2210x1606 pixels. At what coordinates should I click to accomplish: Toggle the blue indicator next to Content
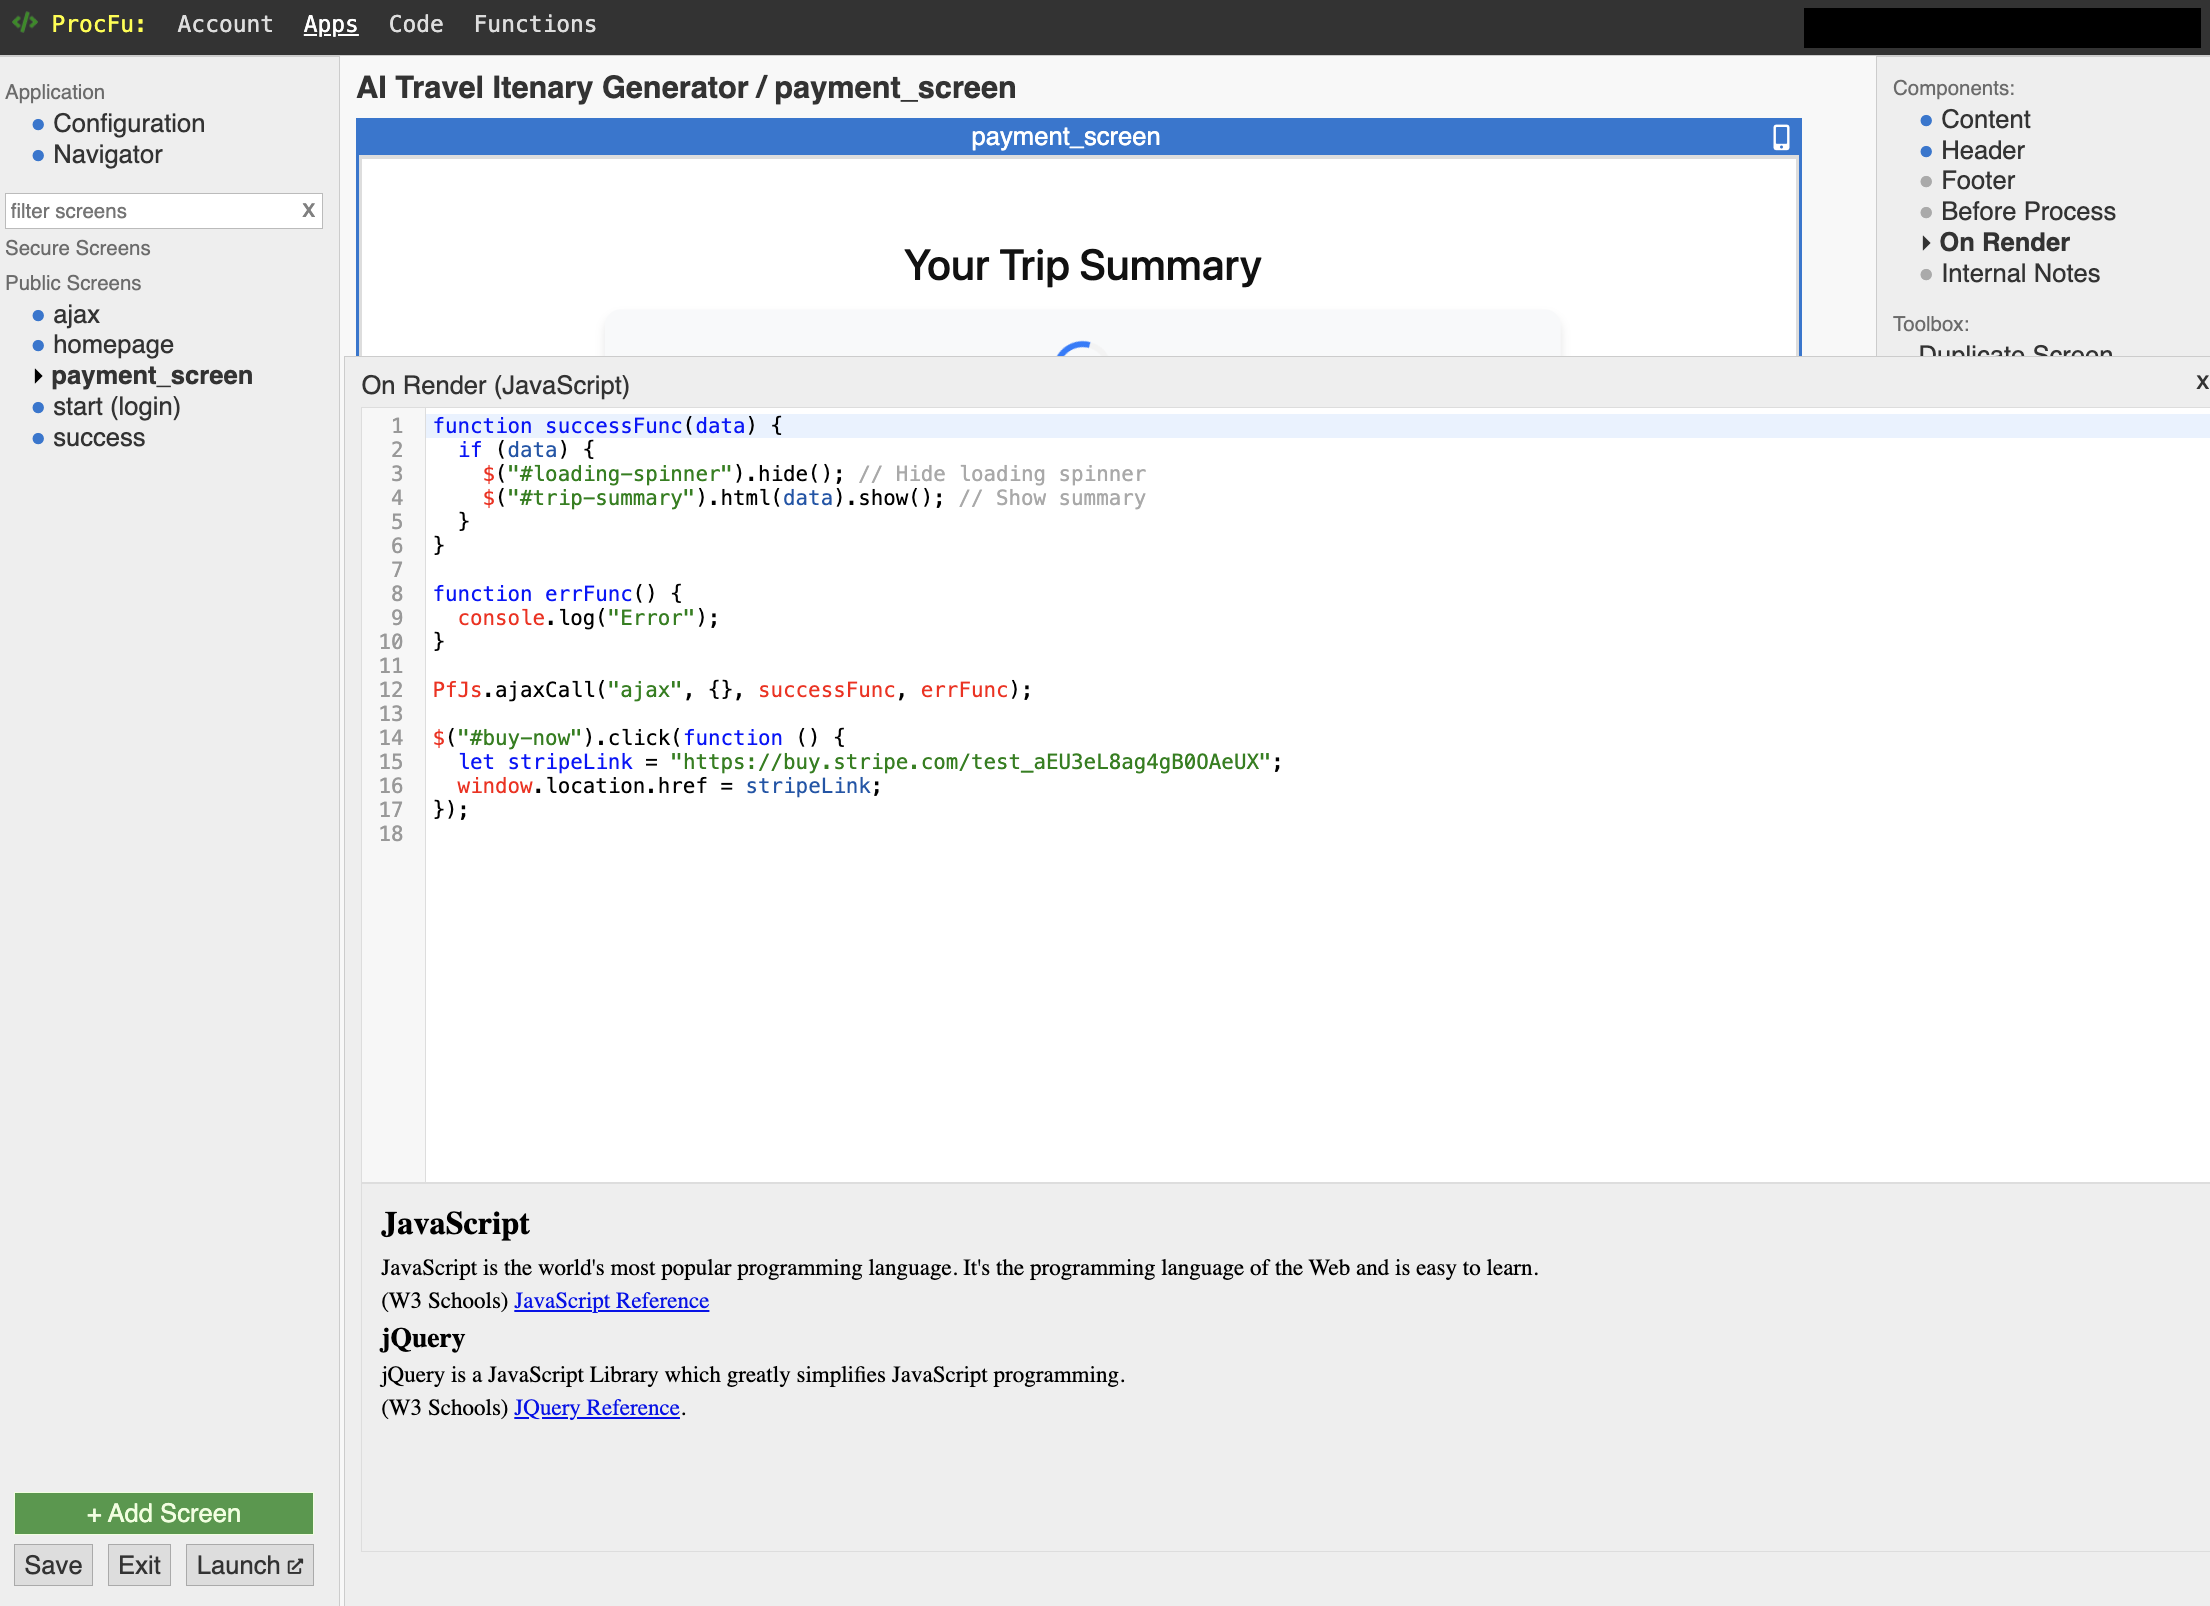coord(1926,120)
